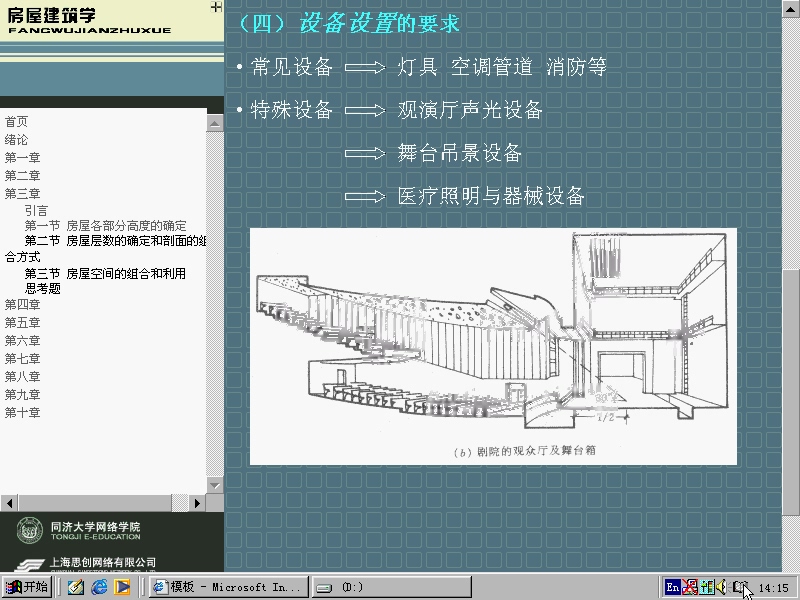
Task: Open the notepad-and-pencil quick launch icon
Action: (76, 587)
